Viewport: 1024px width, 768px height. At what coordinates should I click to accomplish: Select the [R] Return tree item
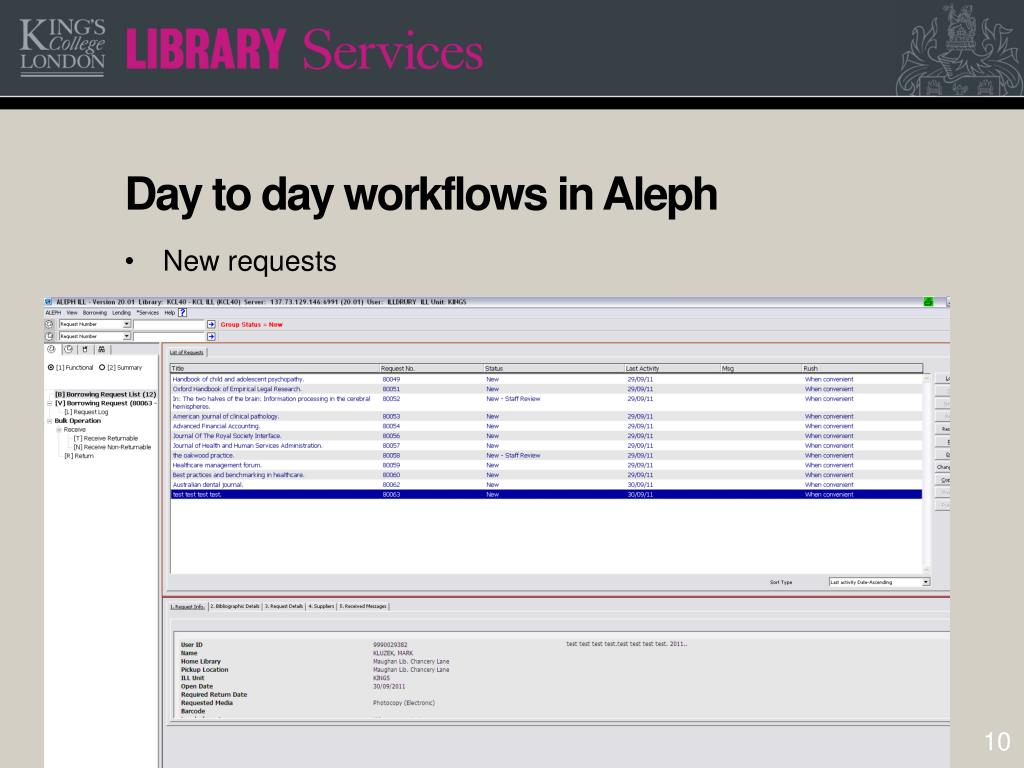(x=79, y=456)
